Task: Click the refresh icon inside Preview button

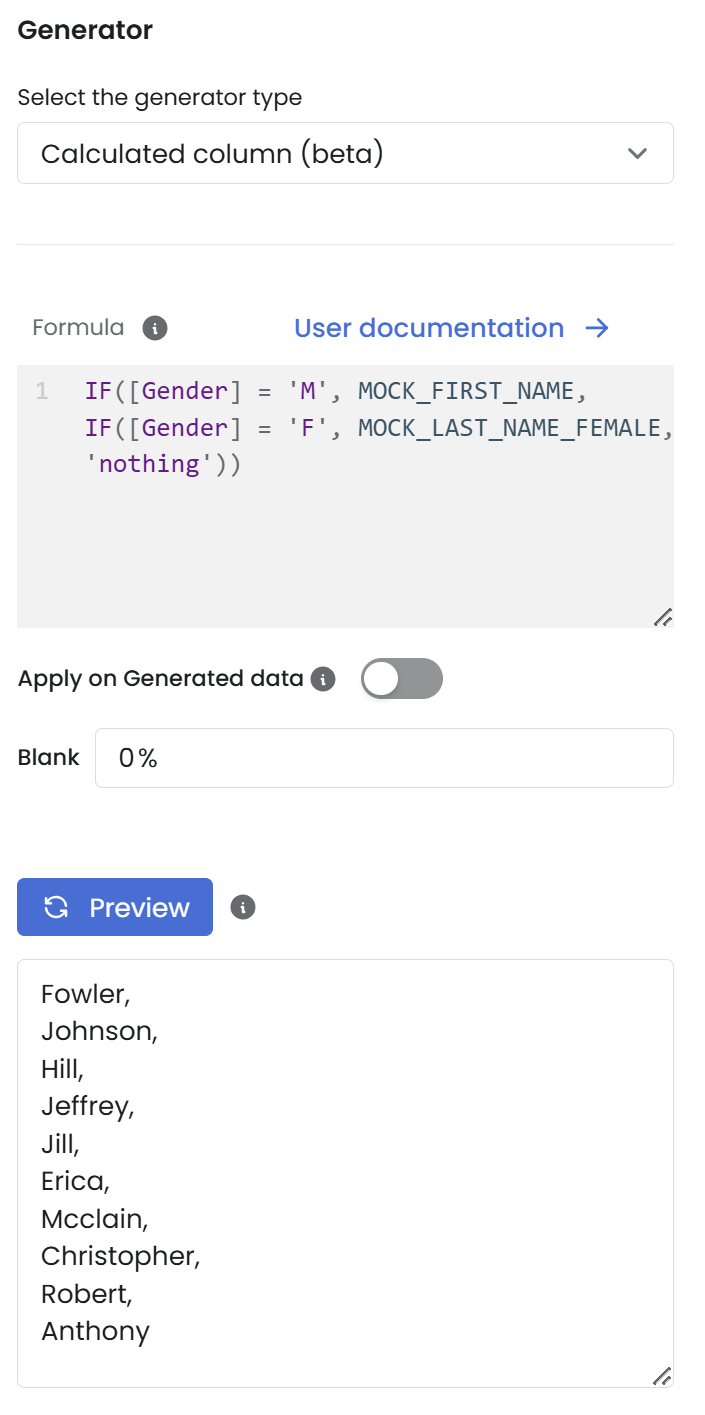Action: [x=57, y=907]
